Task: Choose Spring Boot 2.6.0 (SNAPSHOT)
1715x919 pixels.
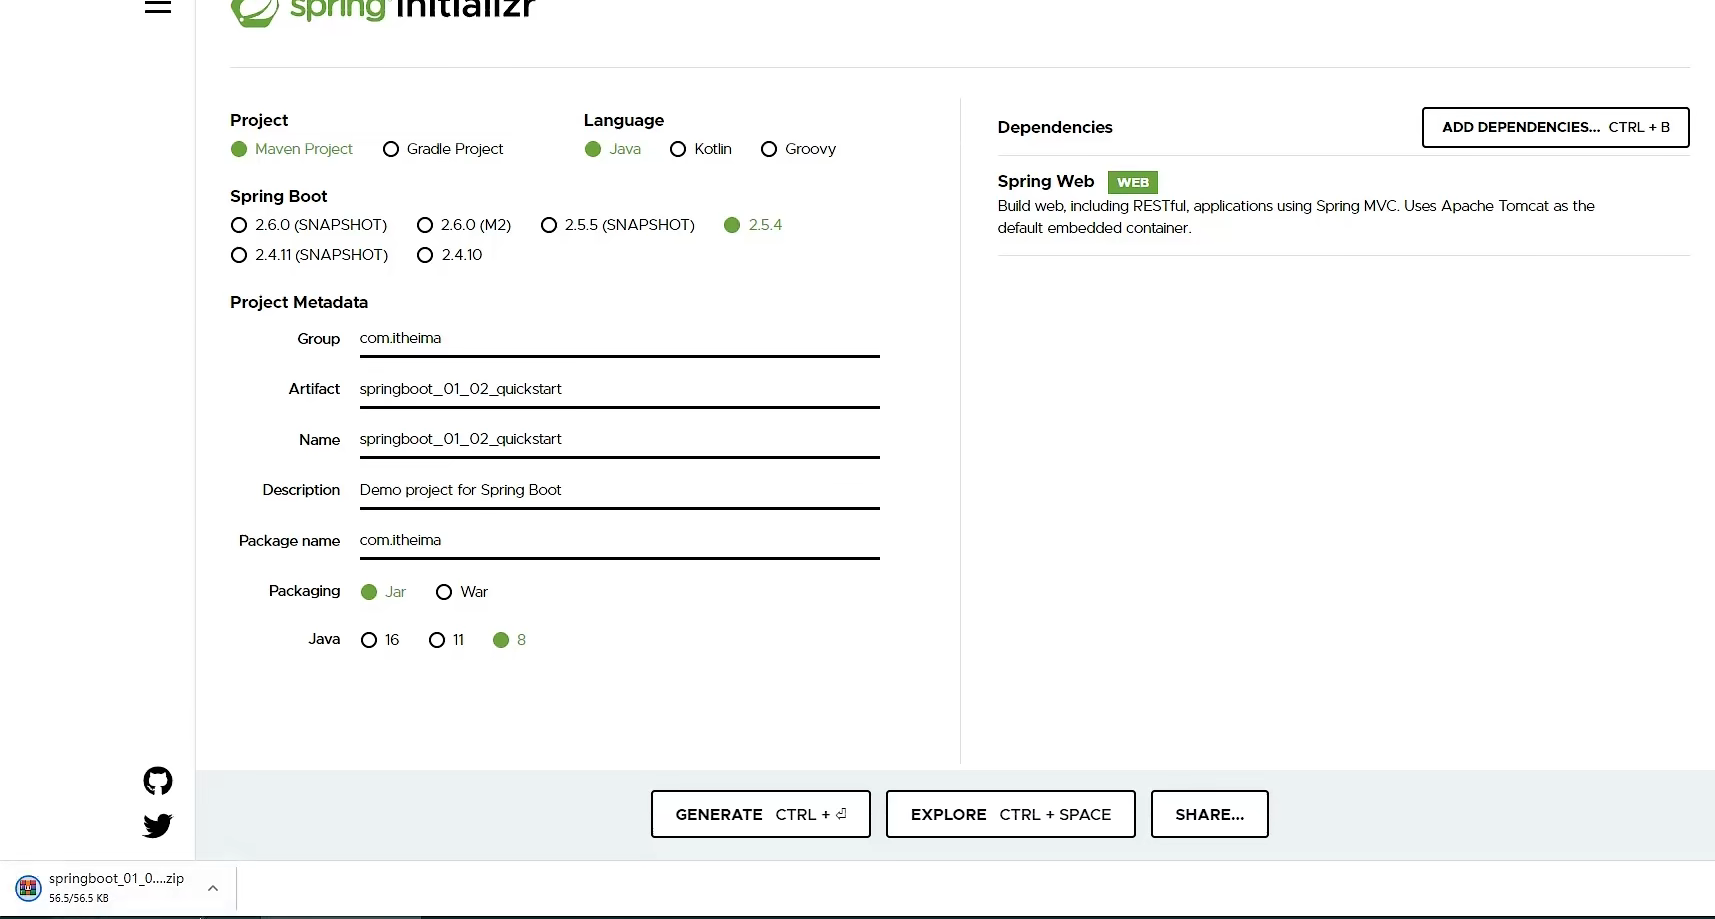Action: (x=309, y=225)
